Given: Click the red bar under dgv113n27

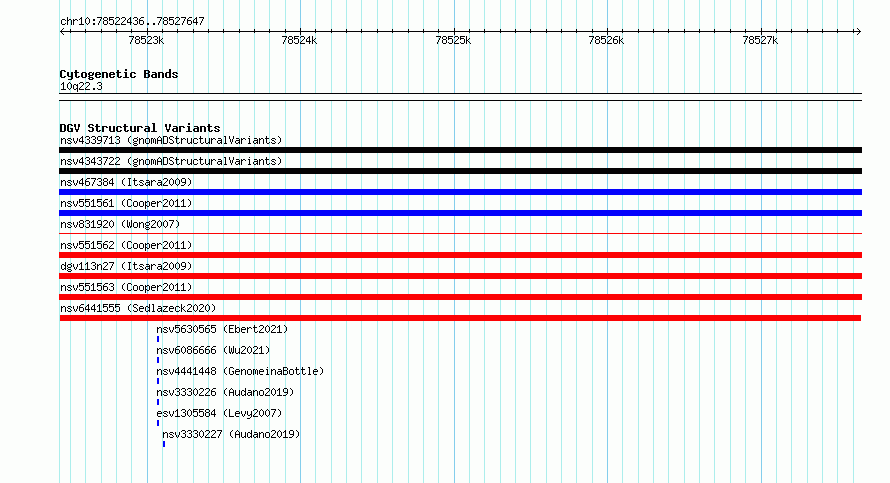Looking at the screenshot, I should pos(460,276).
